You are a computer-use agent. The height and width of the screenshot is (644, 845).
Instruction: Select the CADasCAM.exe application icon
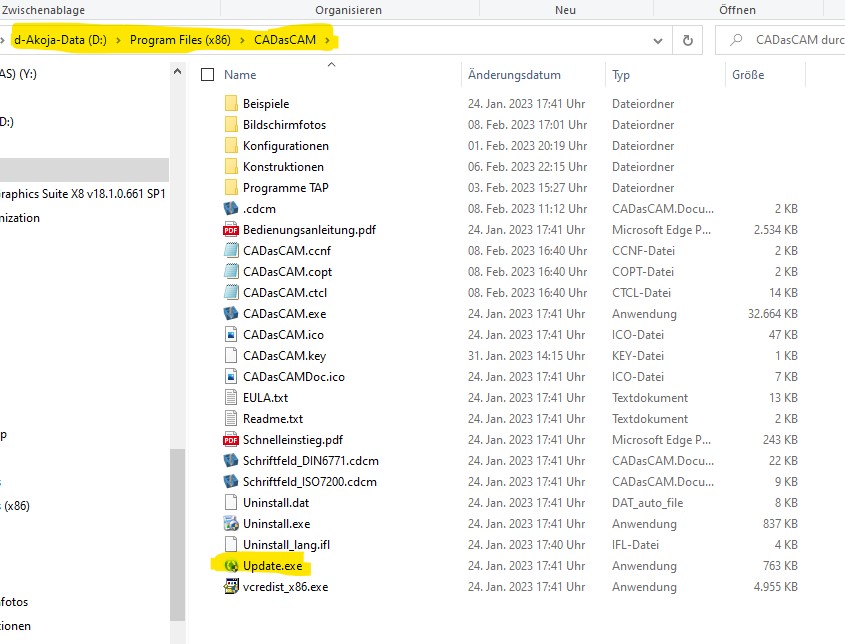(x=231, y=314)
